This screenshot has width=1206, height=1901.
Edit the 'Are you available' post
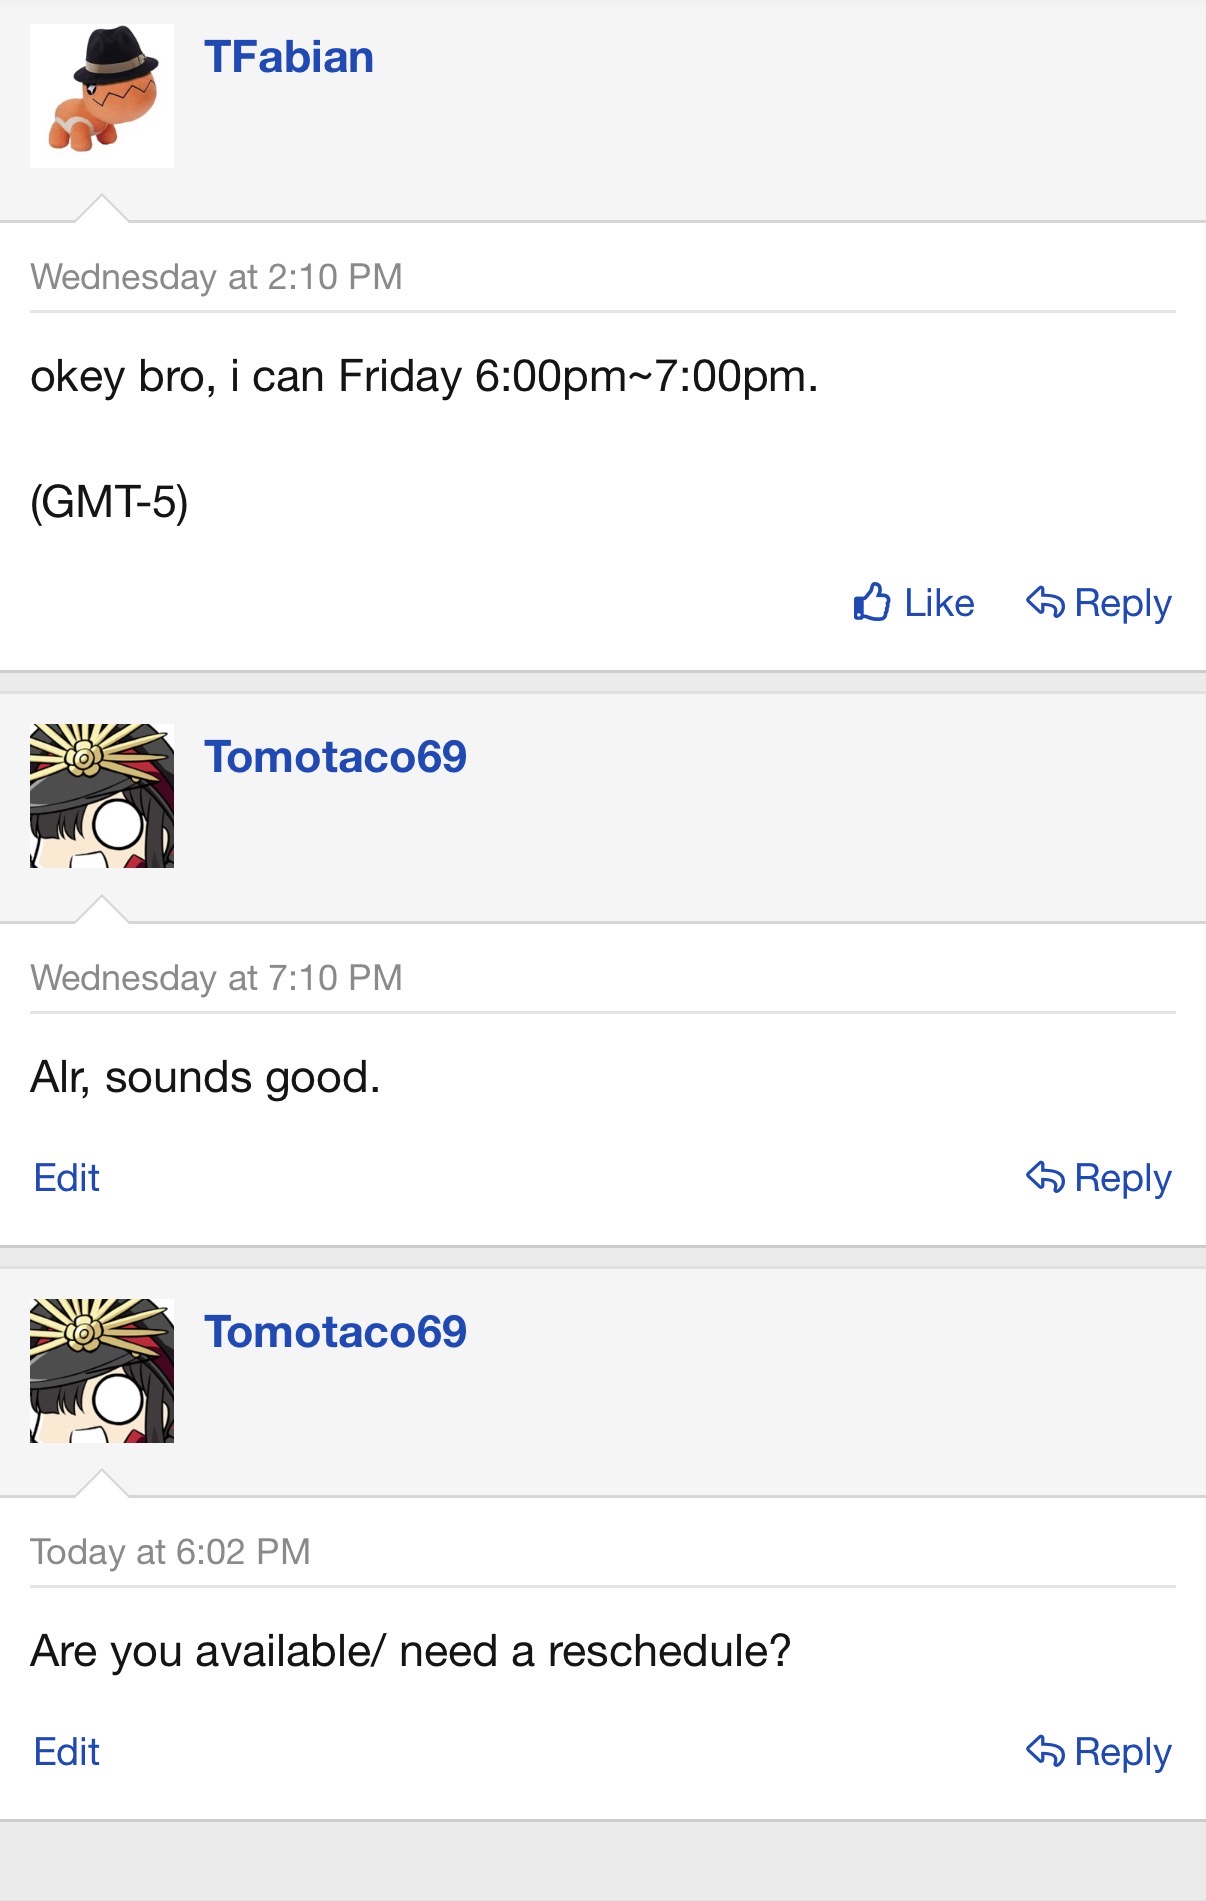click(x=67, y=1752)
